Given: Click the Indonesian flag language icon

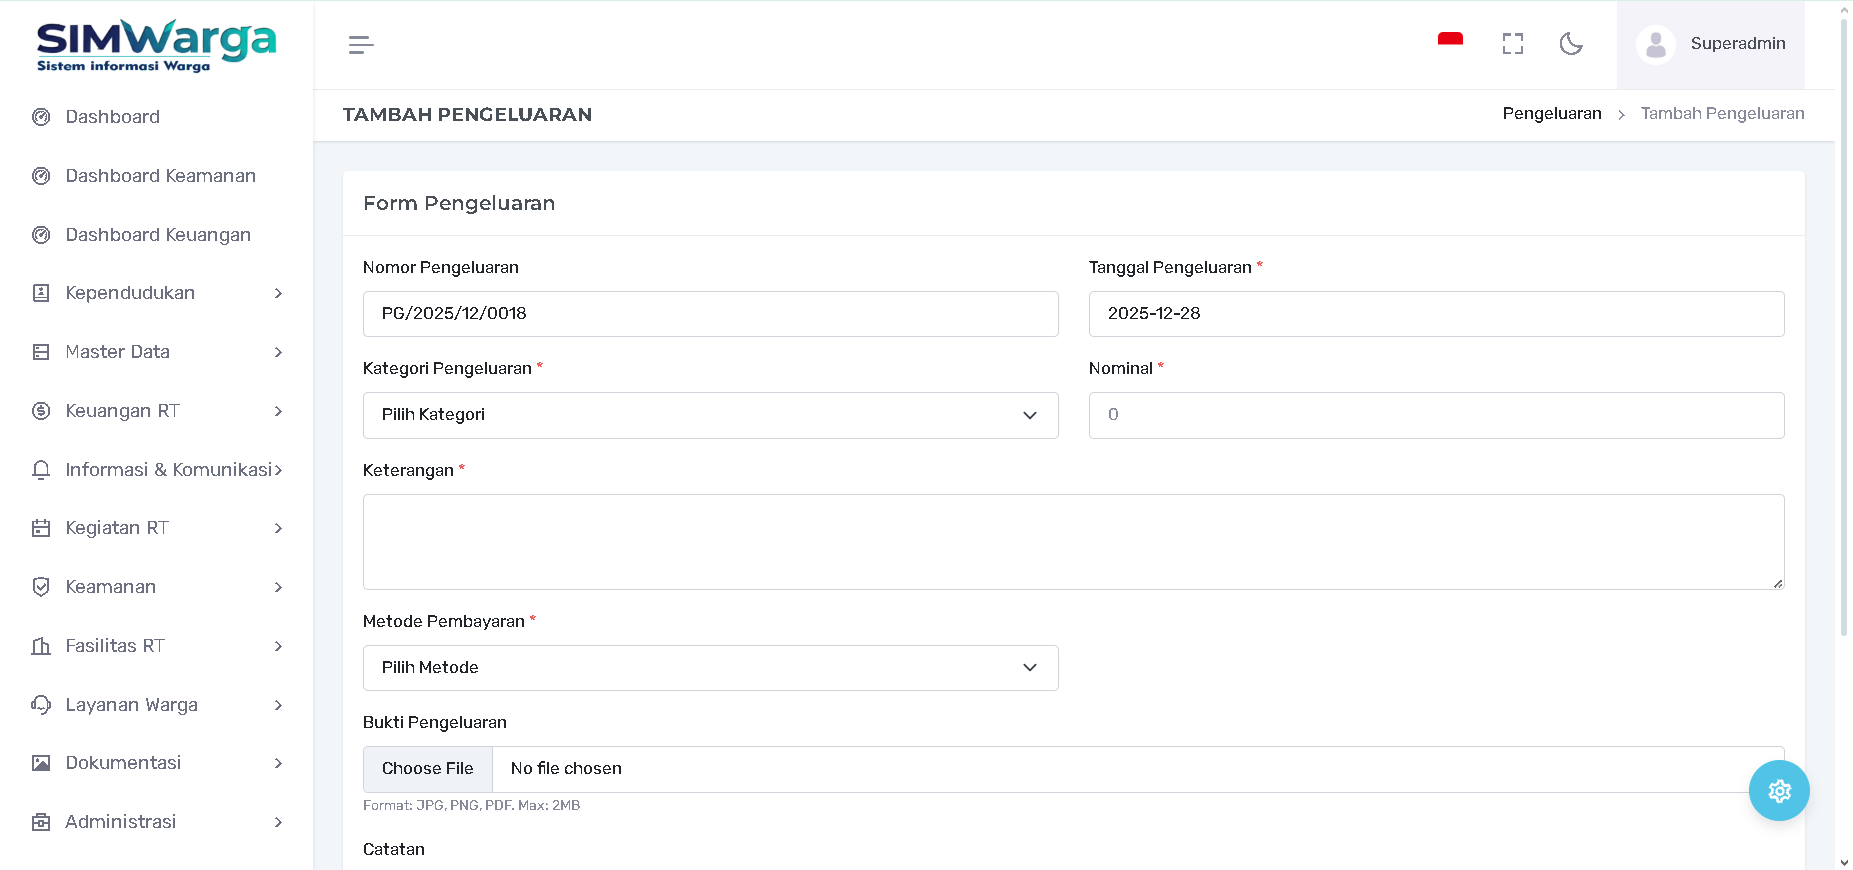Looking at the screenshot, I should (x=1450, y=42).
